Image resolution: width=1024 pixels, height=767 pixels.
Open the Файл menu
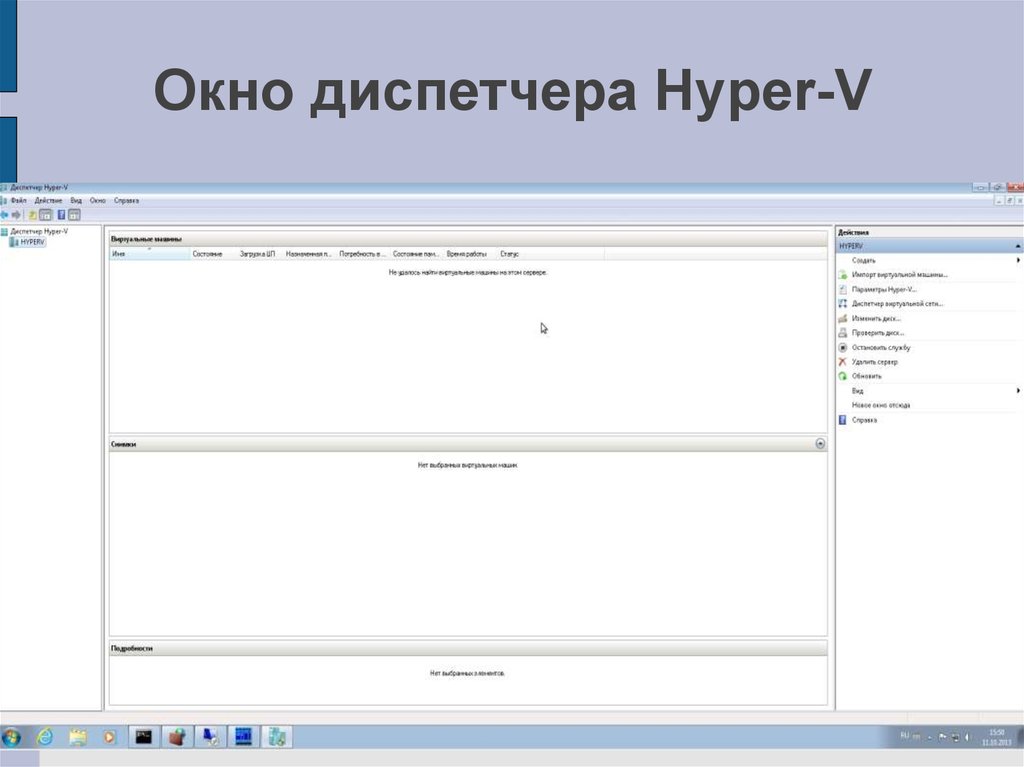18,200
